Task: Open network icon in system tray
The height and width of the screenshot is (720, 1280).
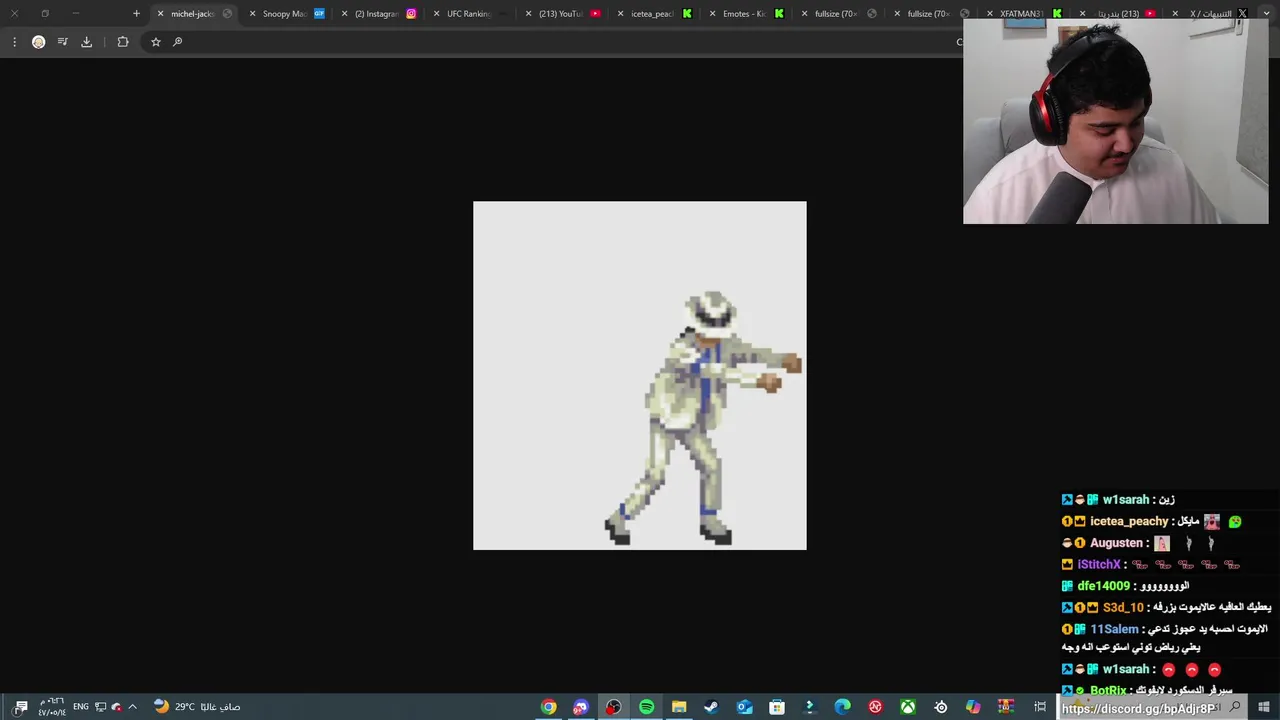Action: point(100,707)
